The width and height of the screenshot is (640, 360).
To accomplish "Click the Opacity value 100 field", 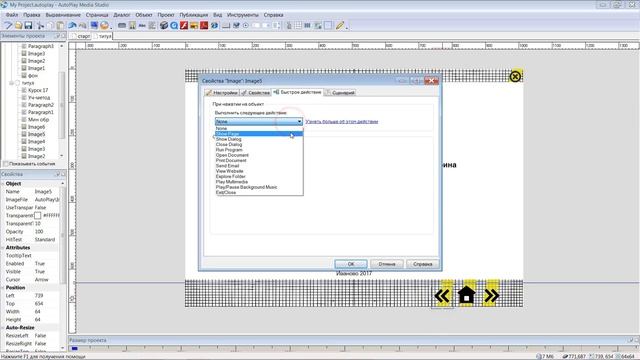I will [47, 231].
